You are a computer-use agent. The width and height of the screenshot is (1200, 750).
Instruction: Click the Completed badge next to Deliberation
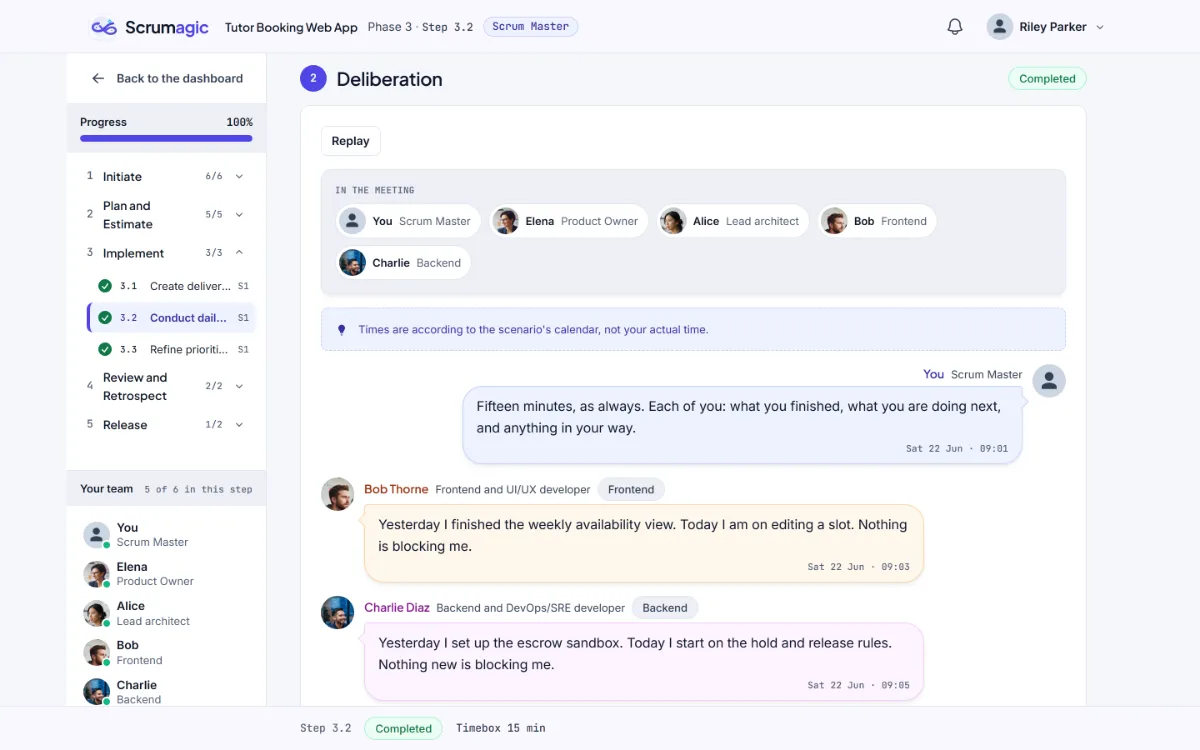point(1047,79)
